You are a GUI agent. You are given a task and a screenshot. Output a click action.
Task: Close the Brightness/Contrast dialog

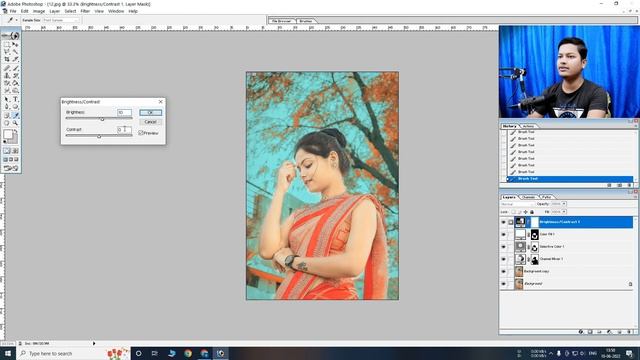pos(160,101)
